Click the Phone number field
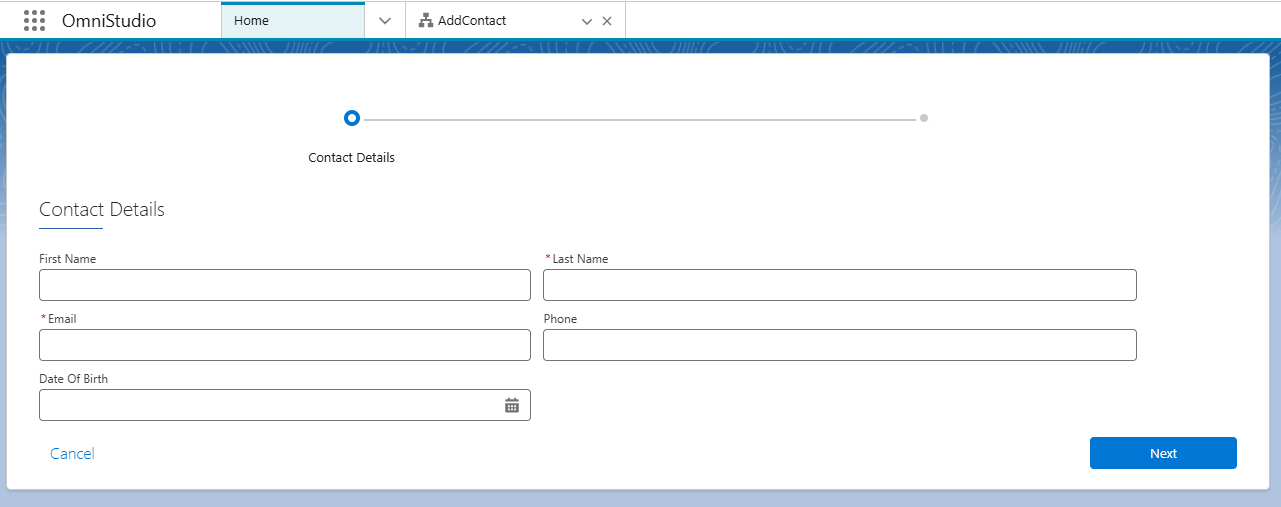This screenshot has height=507, width=1281. pyautogui.click(x=839, y=345)
